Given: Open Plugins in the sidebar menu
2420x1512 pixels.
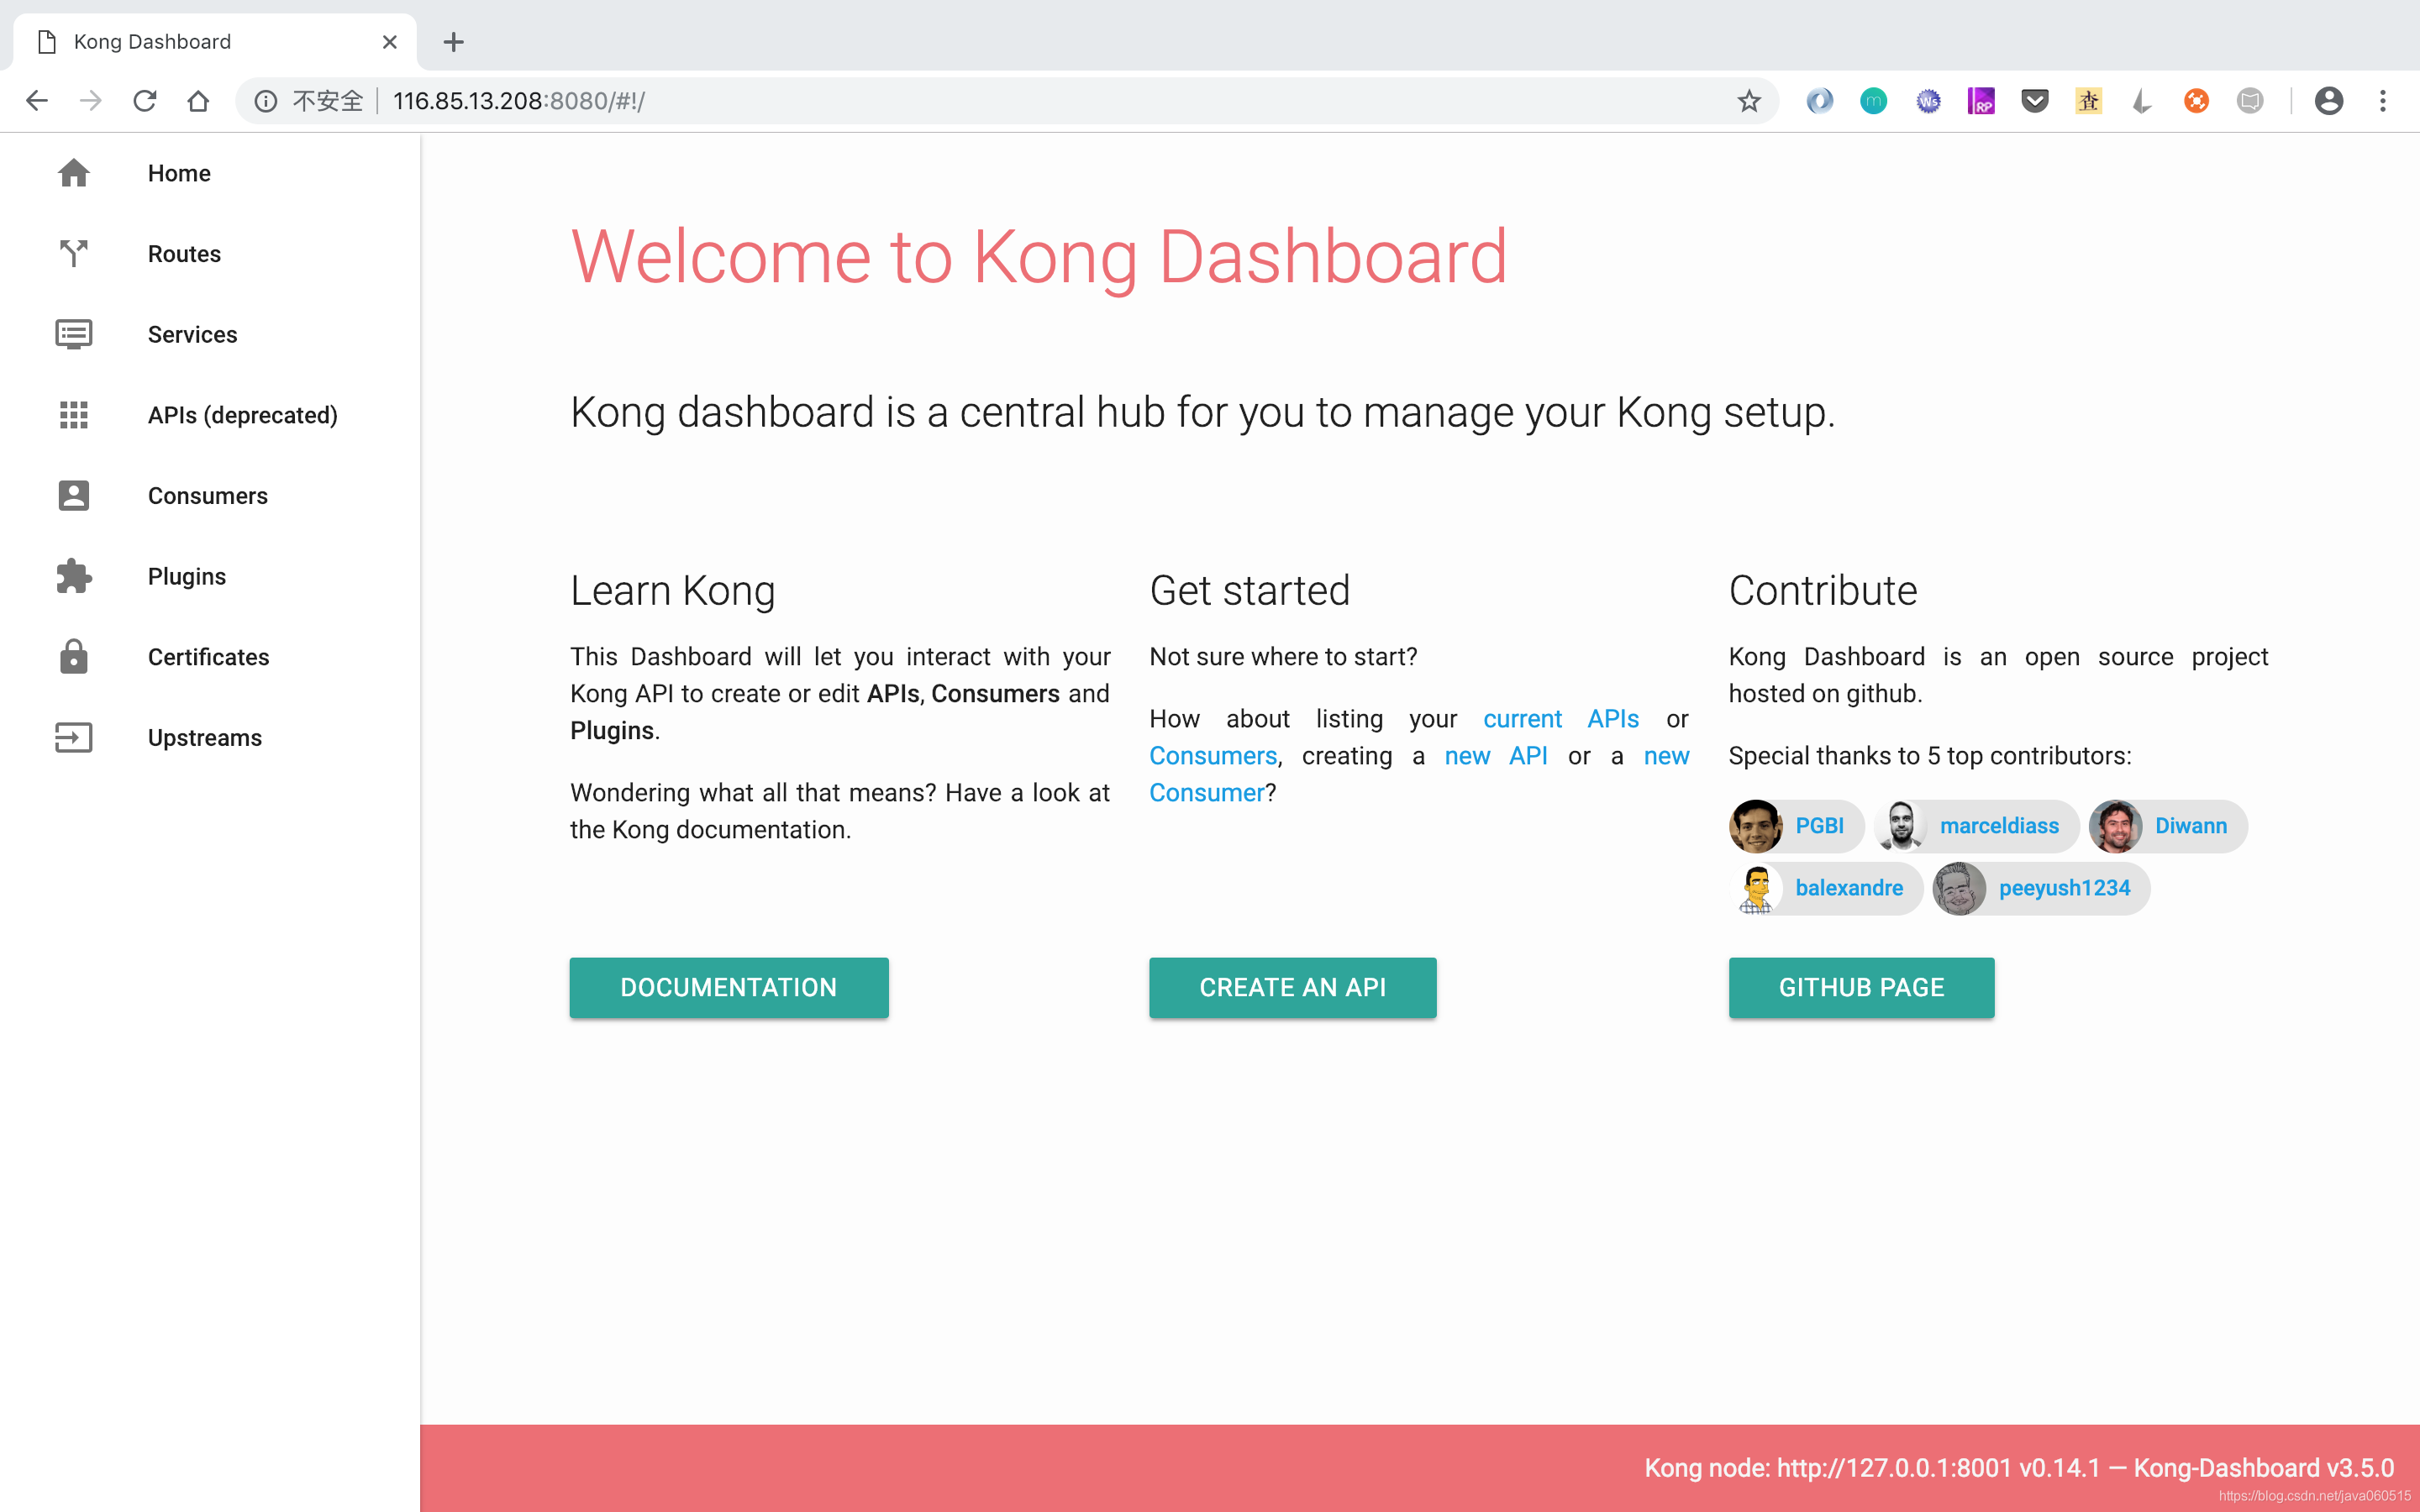Looking at the screenshot, I should point(210,576).
